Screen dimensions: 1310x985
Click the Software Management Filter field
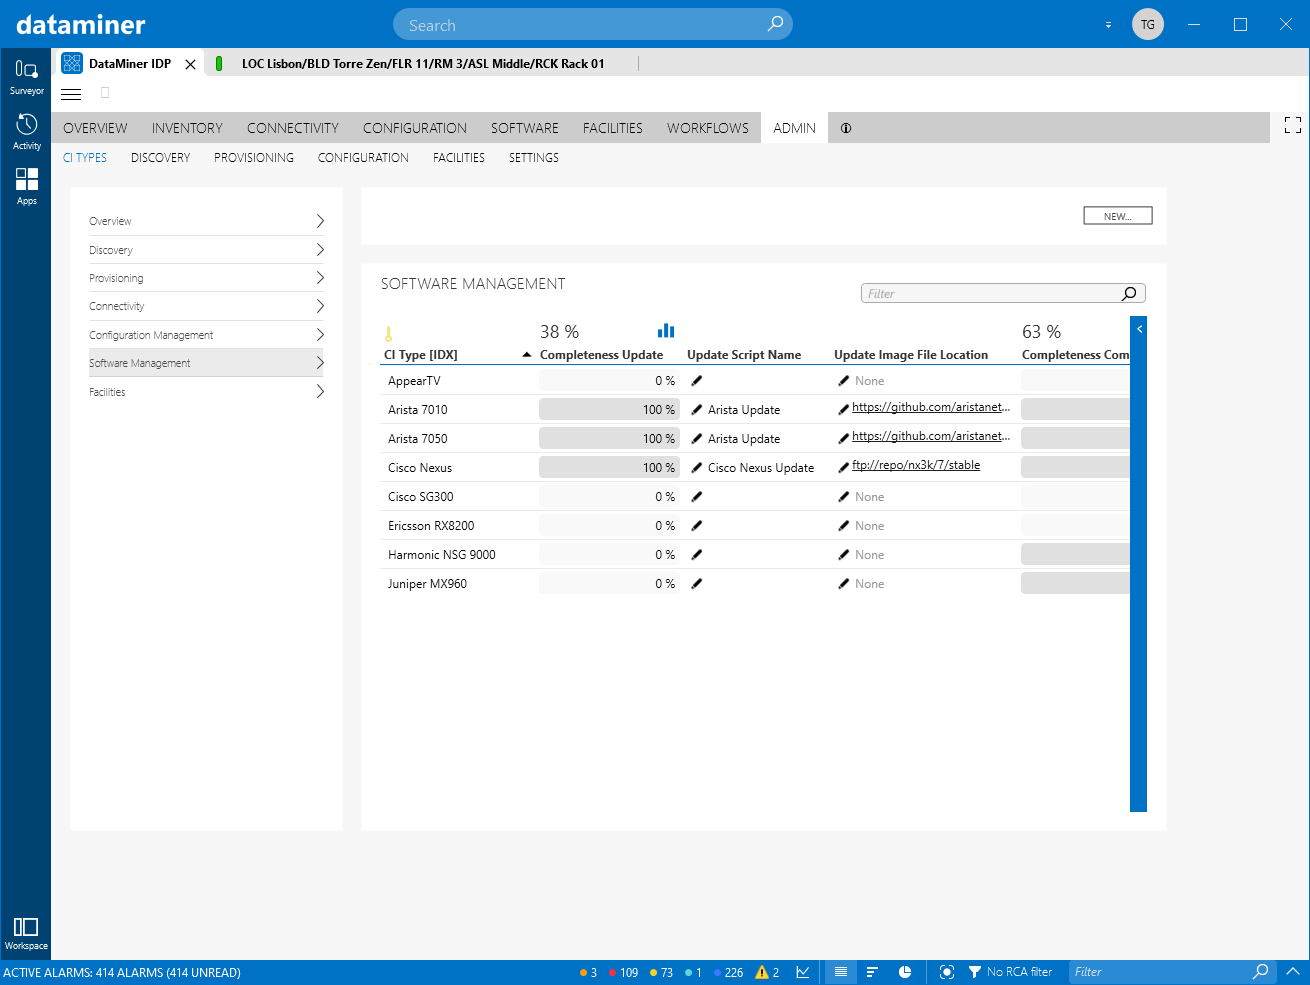[1003, 293]
